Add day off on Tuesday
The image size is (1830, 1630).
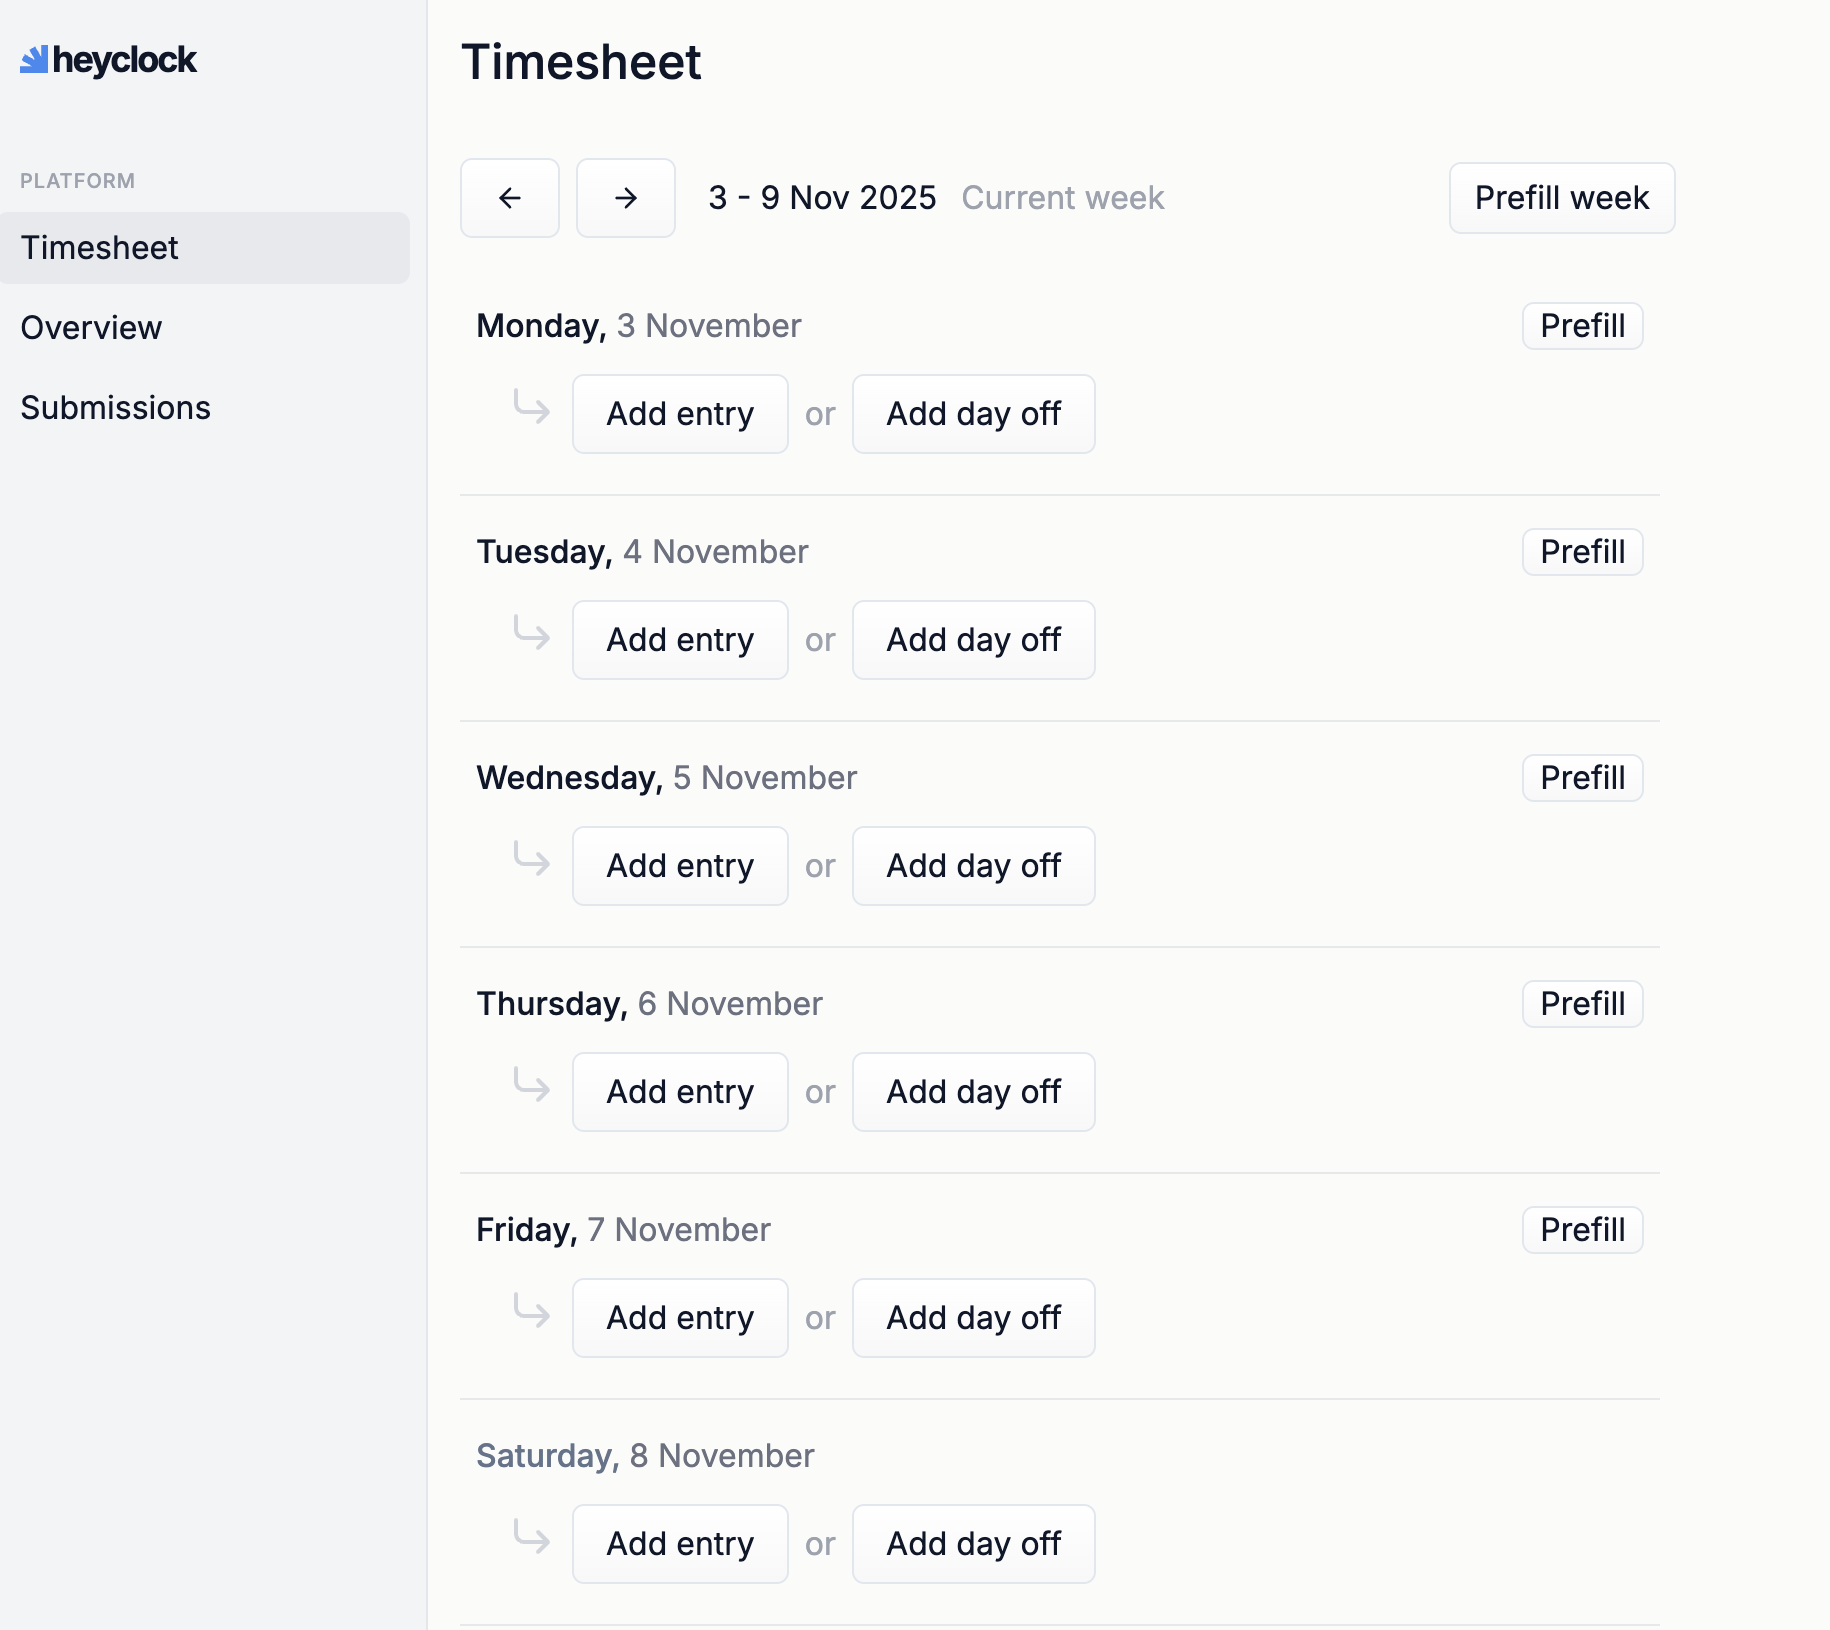973,640
